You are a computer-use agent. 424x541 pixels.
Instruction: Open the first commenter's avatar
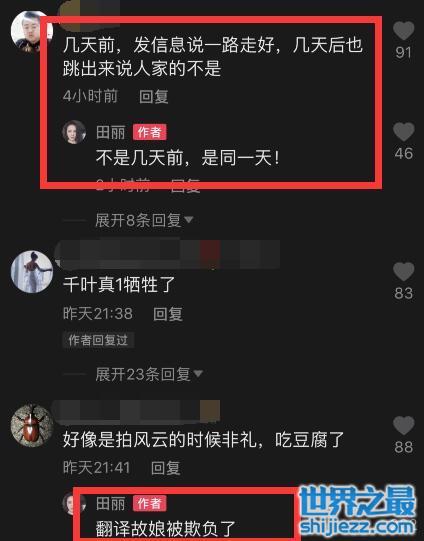coord(31,32)
